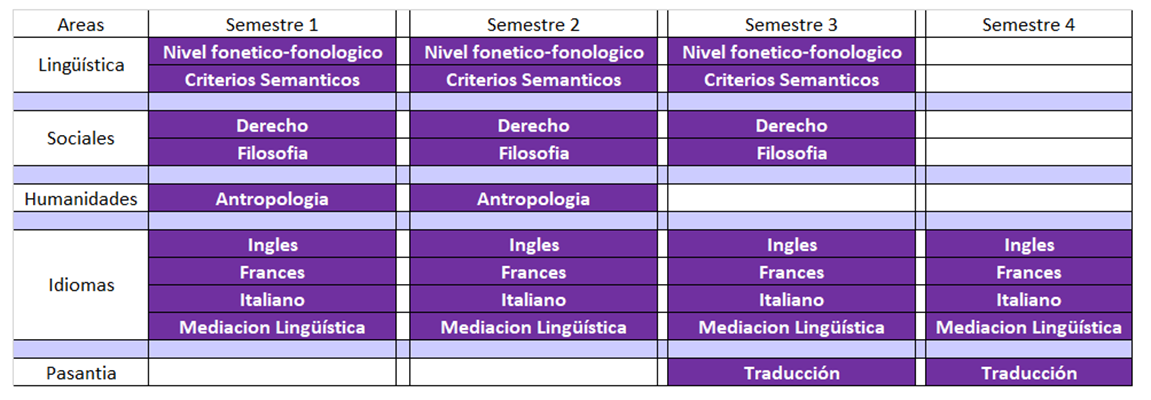Image resolution: width=1151 pixels, height=400 pixels.
Task: Select Italiano under Semestre 3
Action: tap(791, 299)
